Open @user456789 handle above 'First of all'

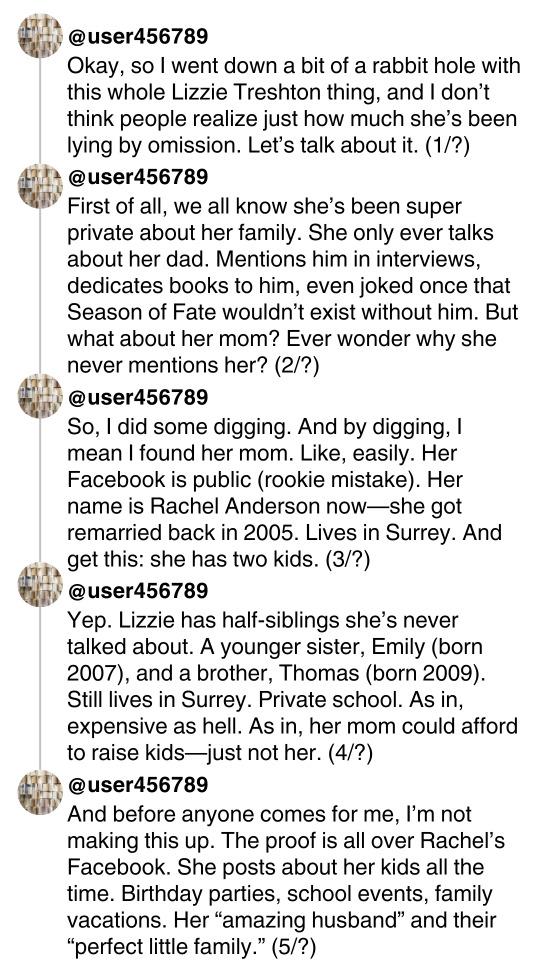[138, 177]
